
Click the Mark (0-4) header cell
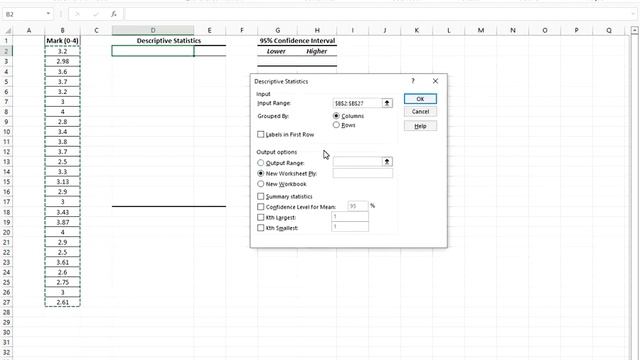pyautogui.click(x=62, y=41)
